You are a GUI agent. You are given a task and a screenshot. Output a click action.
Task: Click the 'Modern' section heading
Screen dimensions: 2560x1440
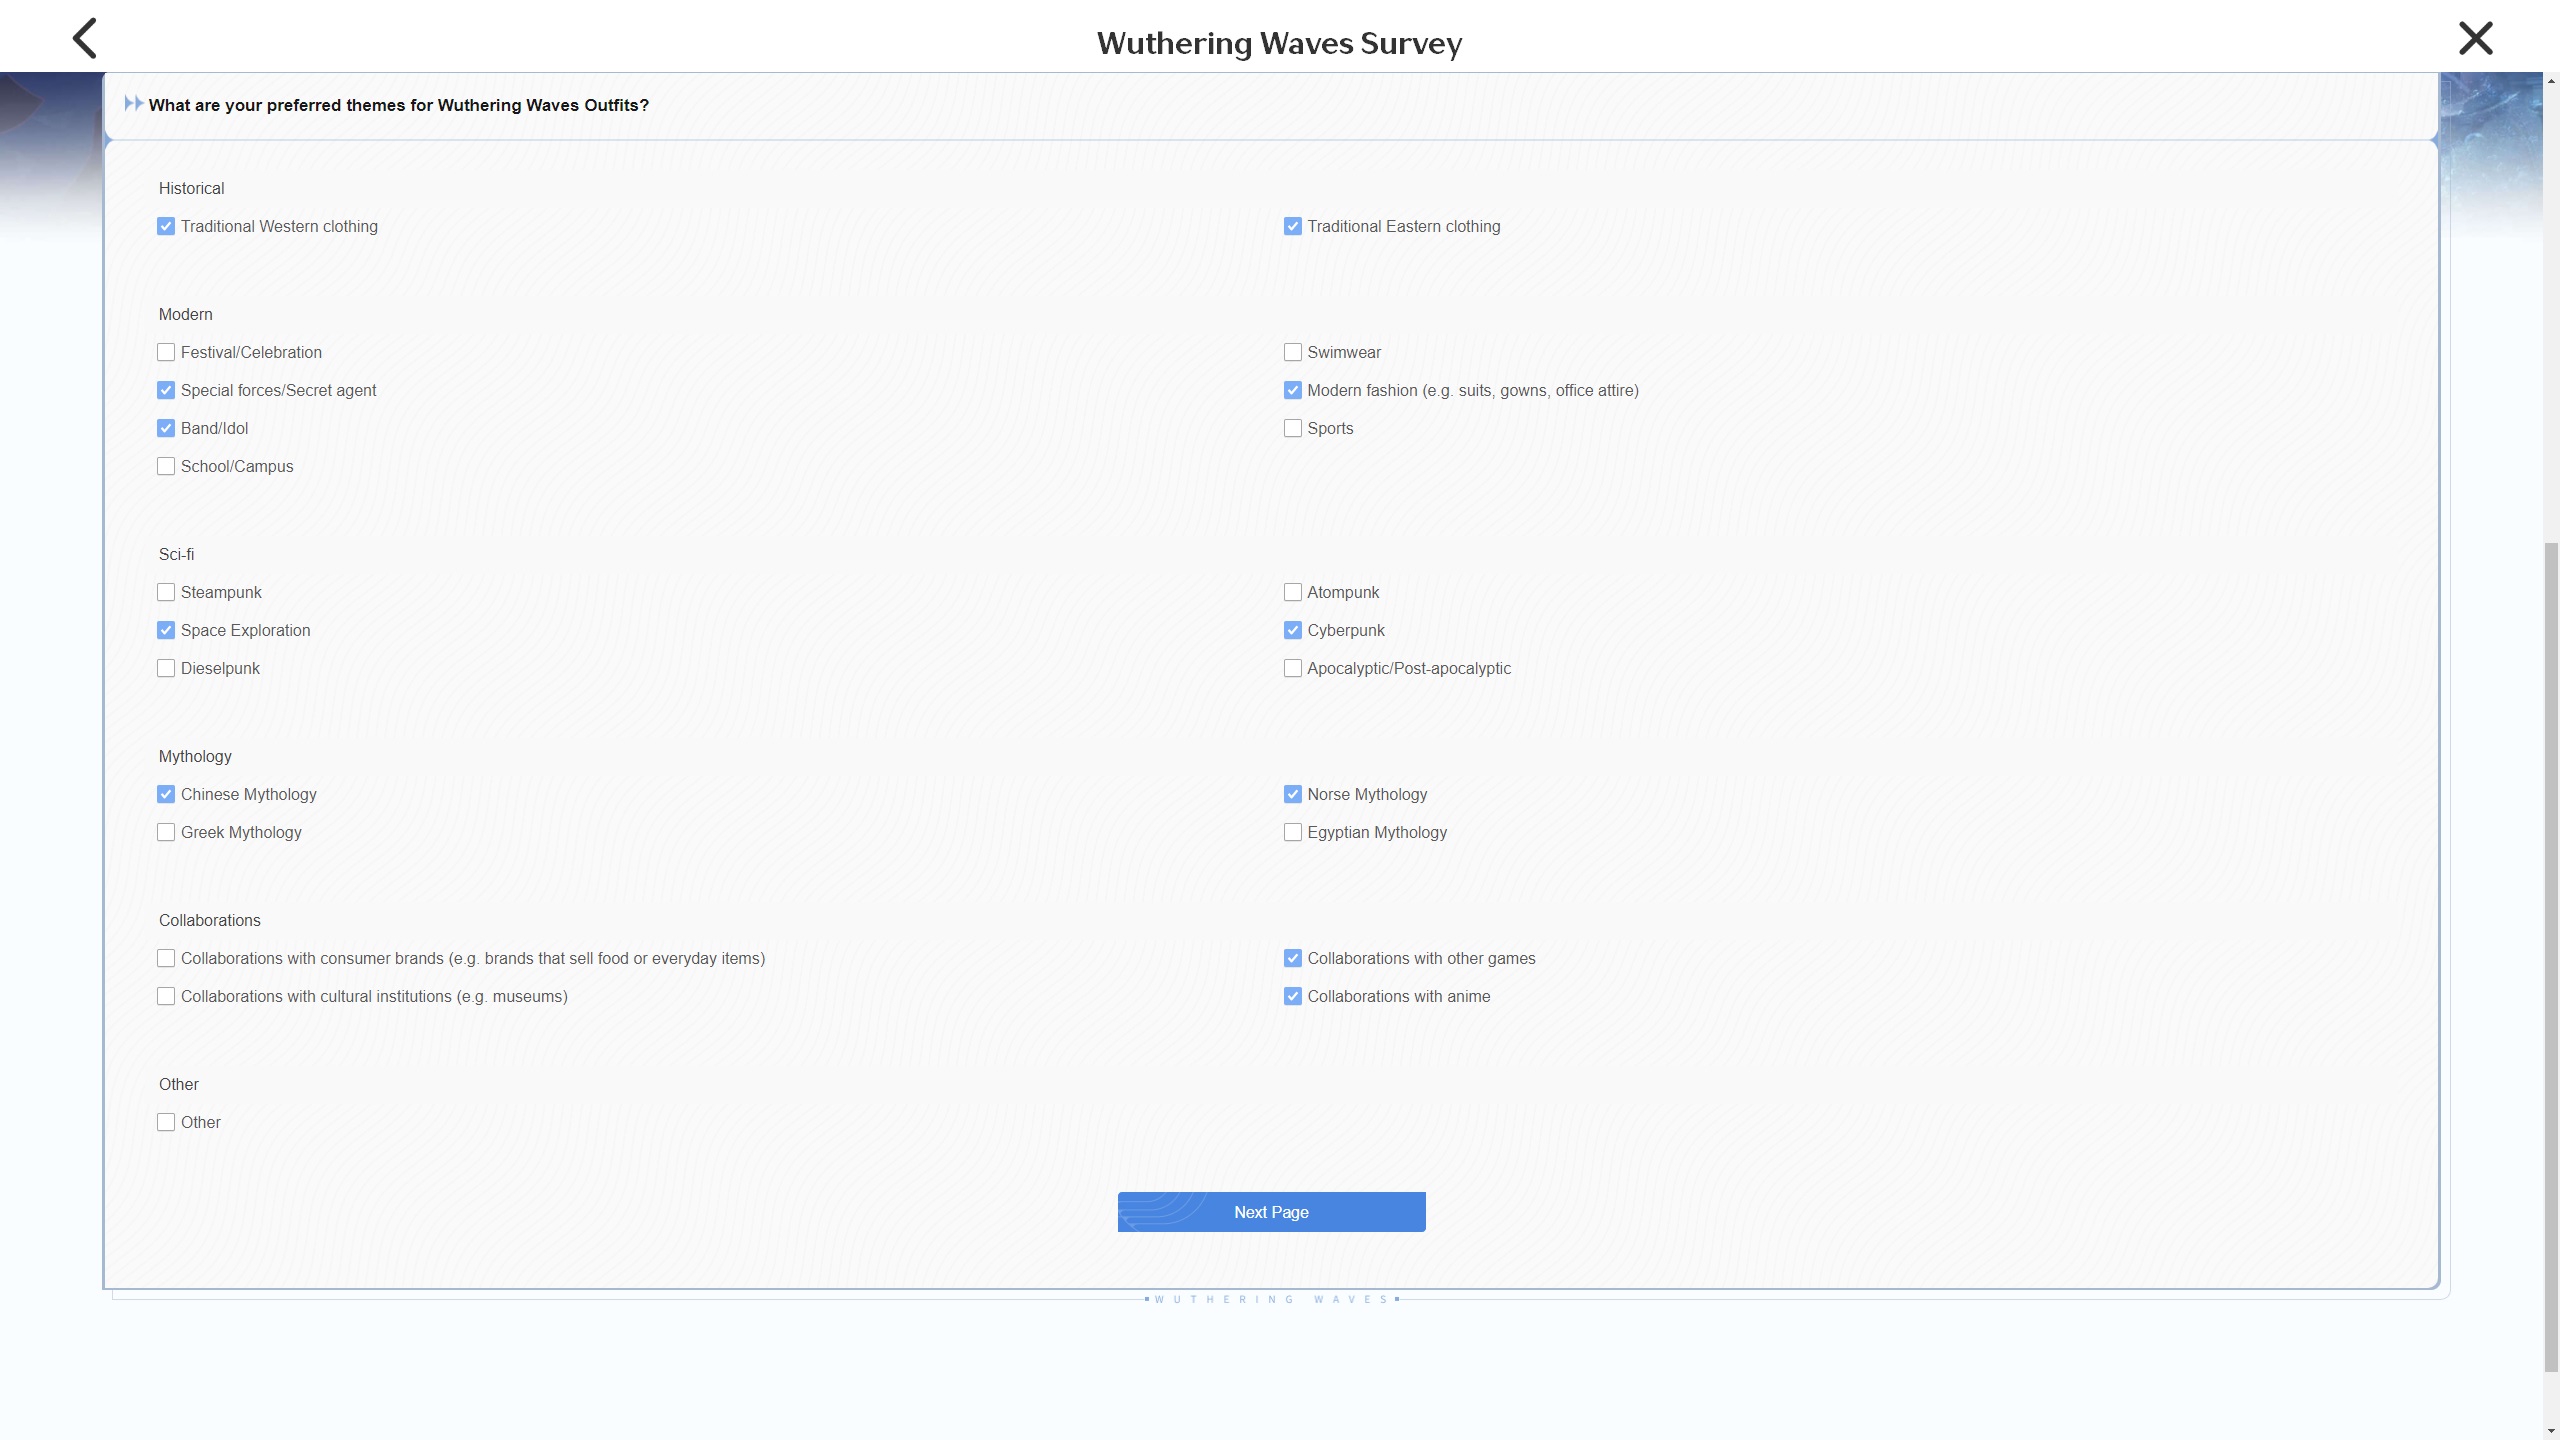click(x=185, y=314)
